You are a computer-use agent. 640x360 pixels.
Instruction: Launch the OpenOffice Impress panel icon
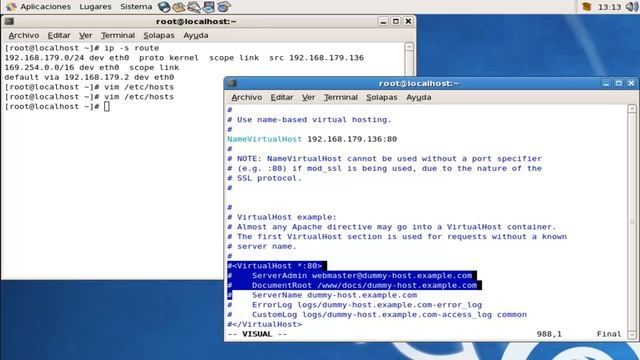(x=209, y=7)
